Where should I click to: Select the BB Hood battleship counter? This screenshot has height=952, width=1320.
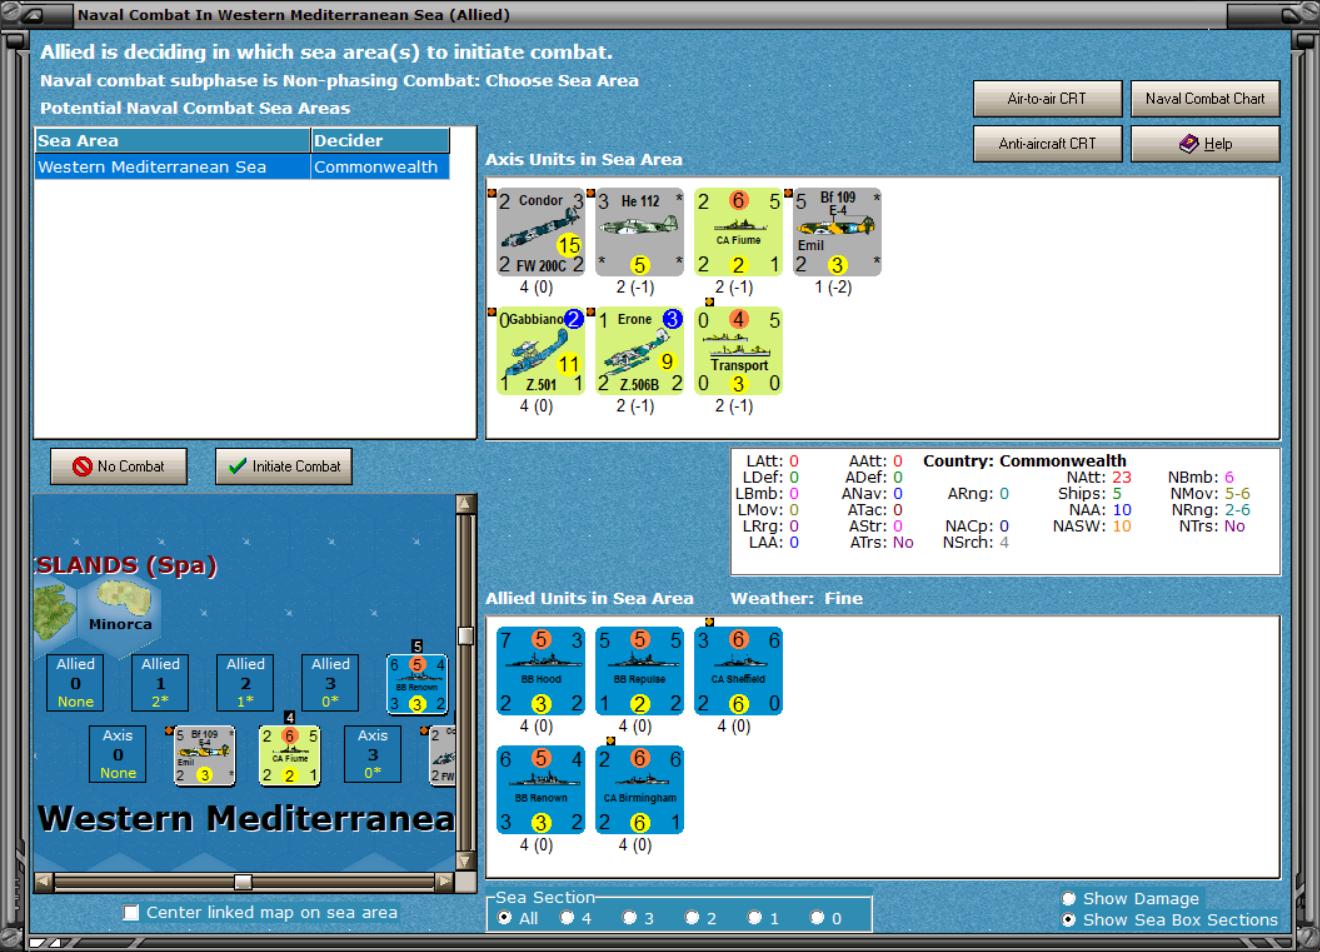[x=541, y=671]
